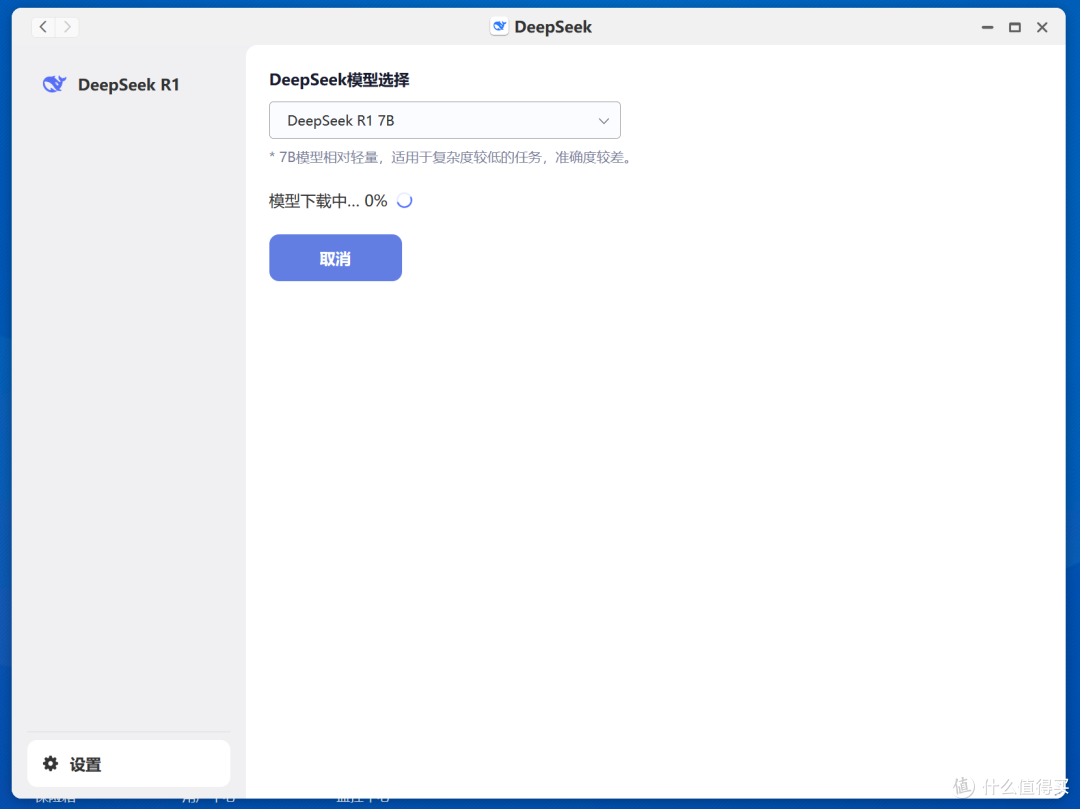Go forward with the right arrow
Viewport: 1080px width, 809px height.
point(67,27)
